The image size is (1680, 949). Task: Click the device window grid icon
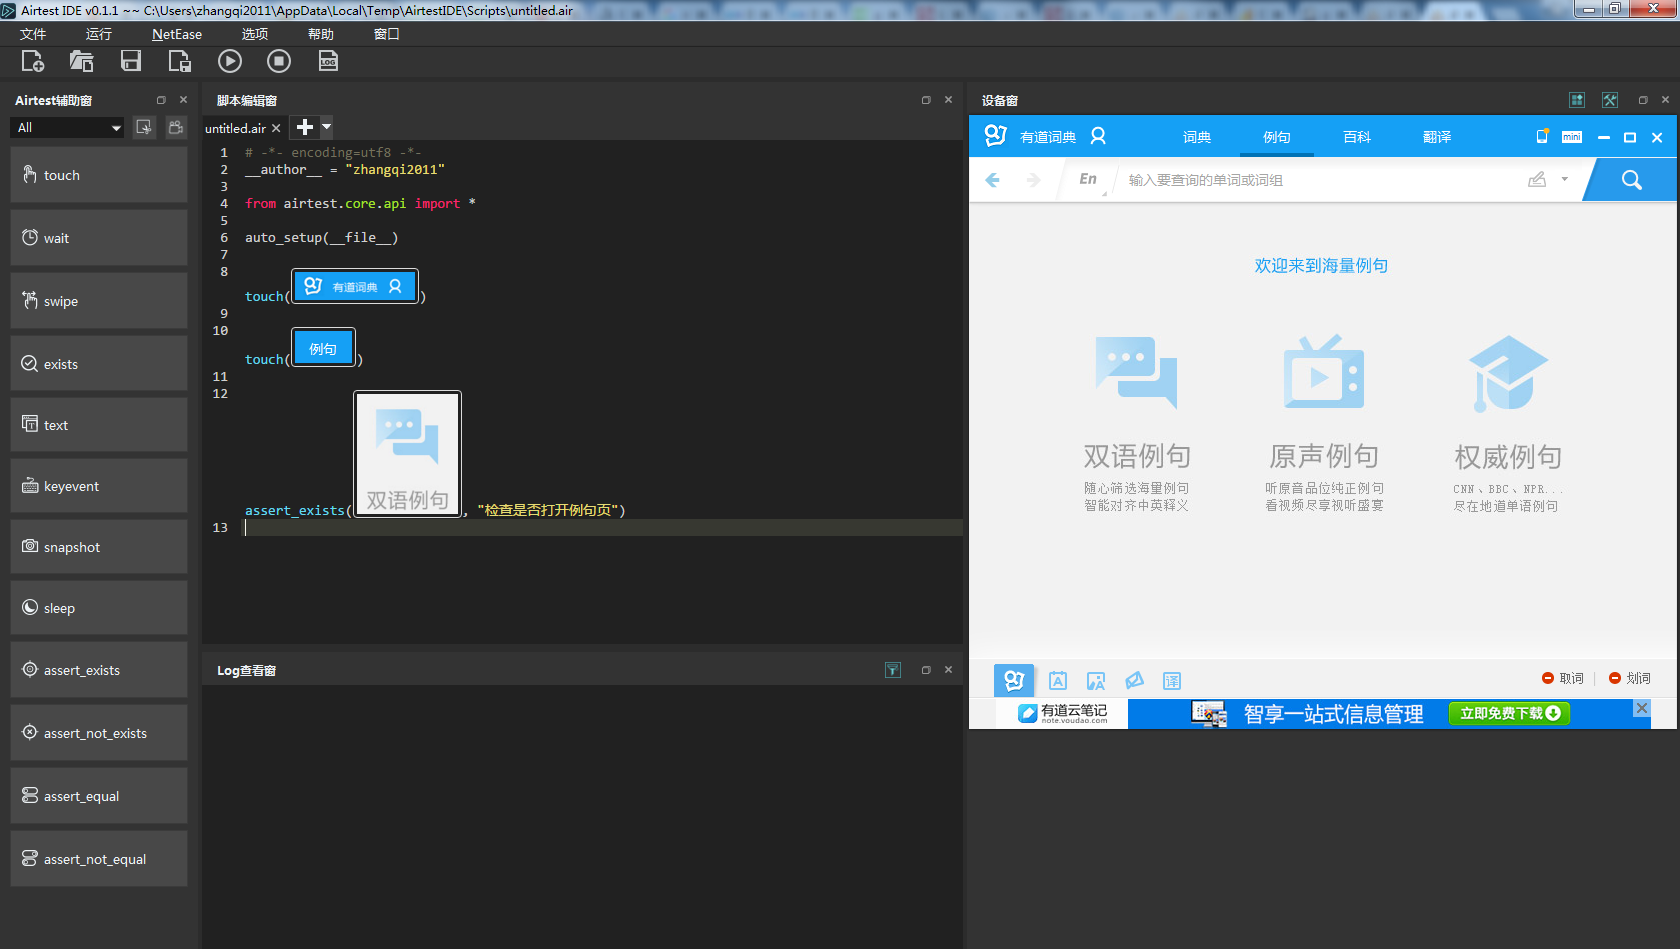[1577, 100]
